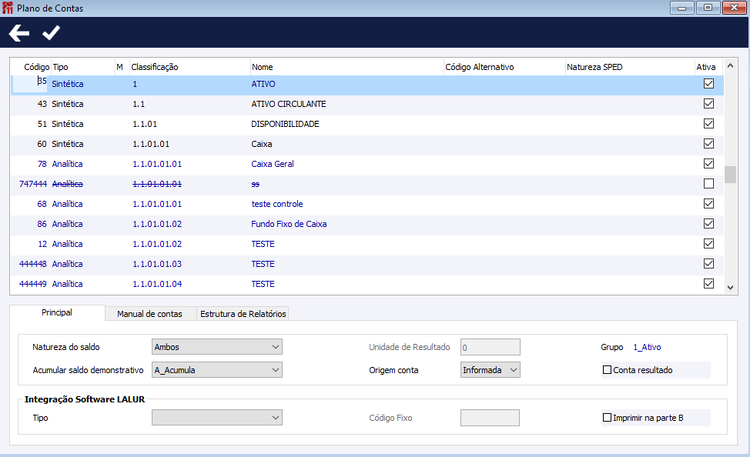The width and height of the screenshot is (750, 457).
Task: Open the Origem conta dropdown
Action: (490, 370)
